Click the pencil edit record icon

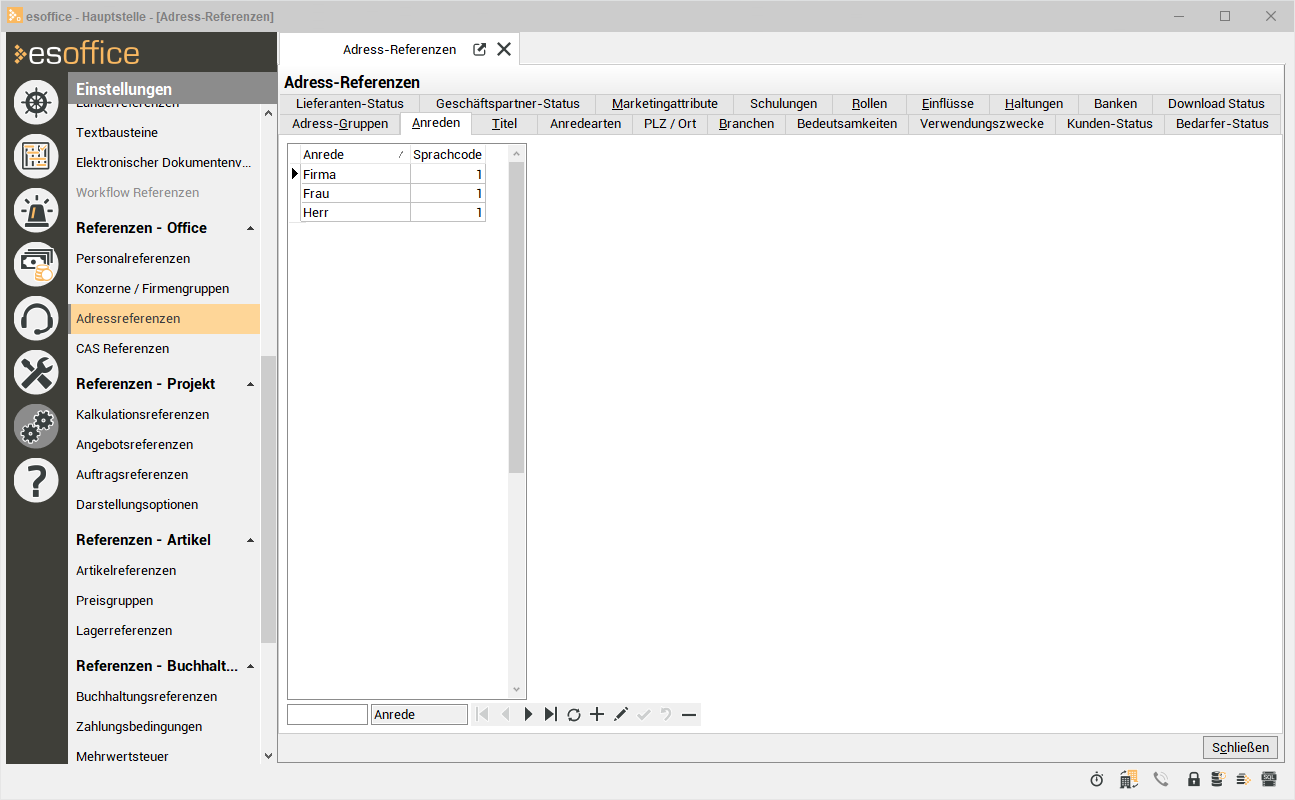pos(620,714)
